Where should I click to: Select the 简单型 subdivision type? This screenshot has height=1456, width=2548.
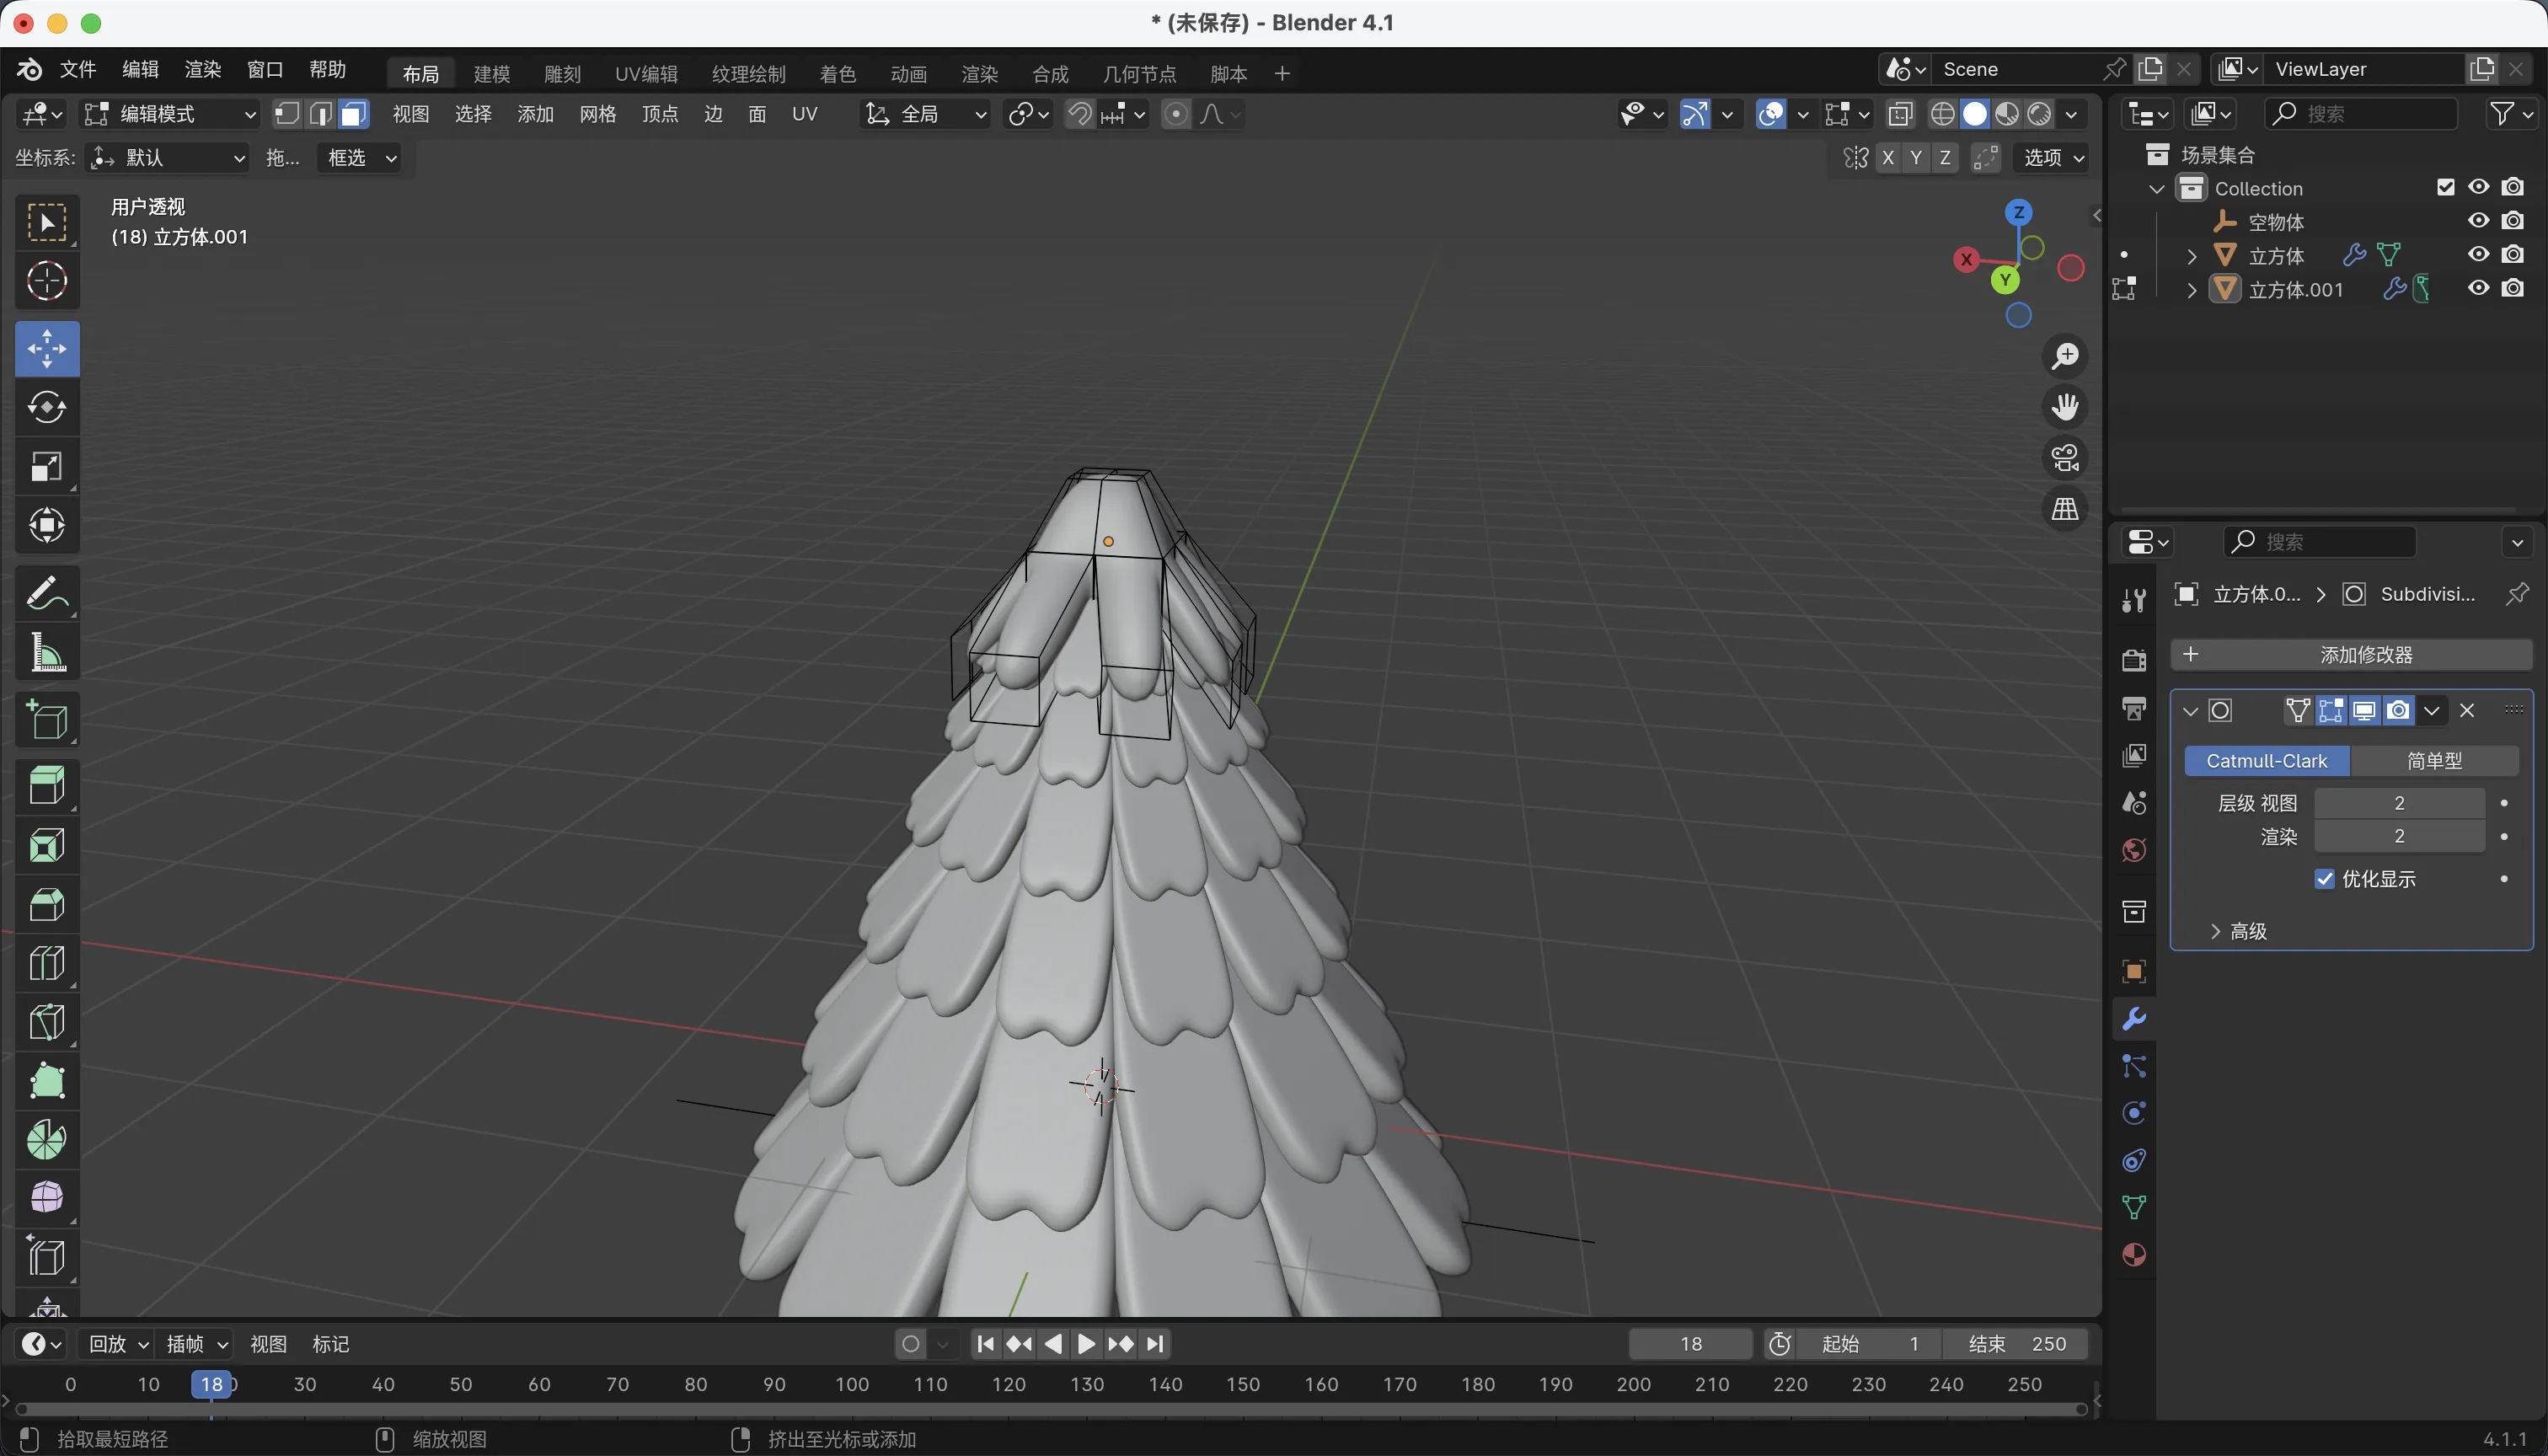(x=2433, y=761)
